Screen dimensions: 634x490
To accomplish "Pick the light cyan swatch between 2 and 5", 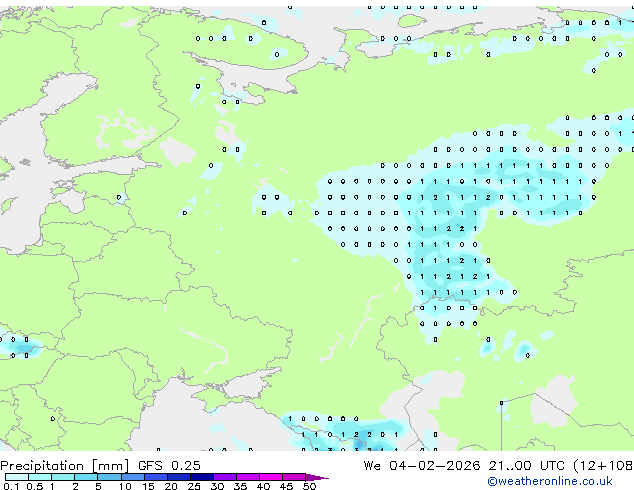I will [86, 477].
